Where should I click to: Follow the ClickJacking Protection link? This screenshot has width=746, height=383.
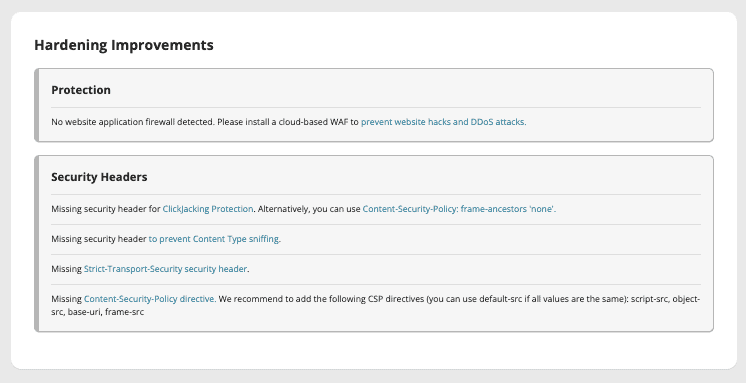click(208, 209)
